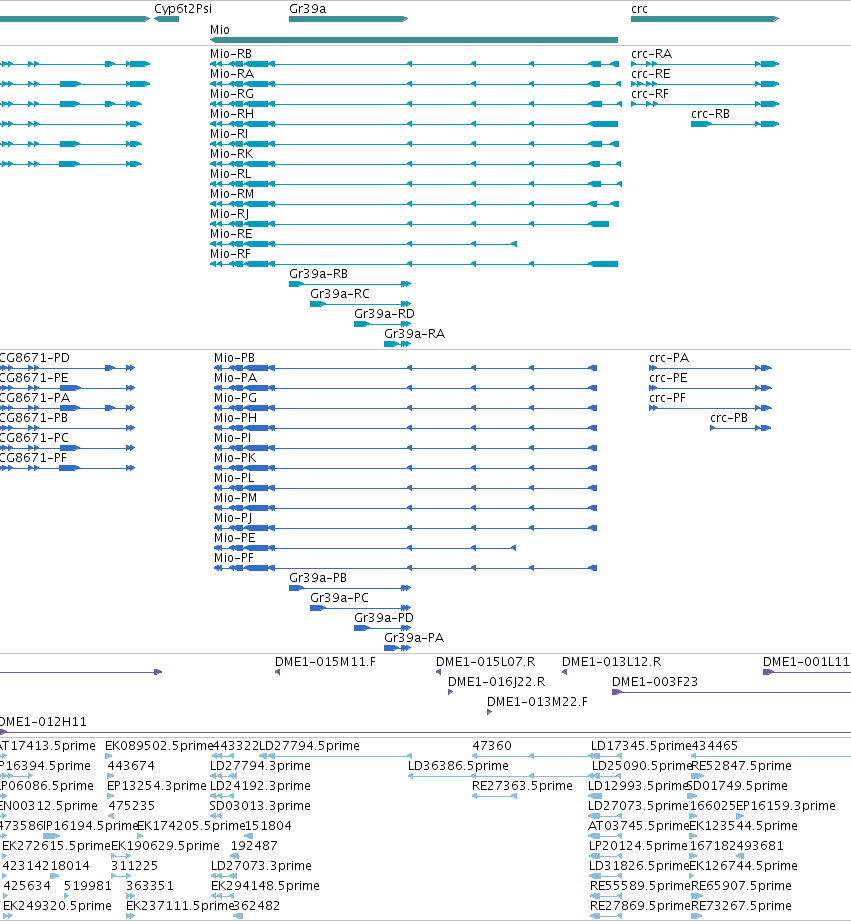Click the CG8671-PC protein label
This screenshot has width=851, height=921.
point(34,438)
